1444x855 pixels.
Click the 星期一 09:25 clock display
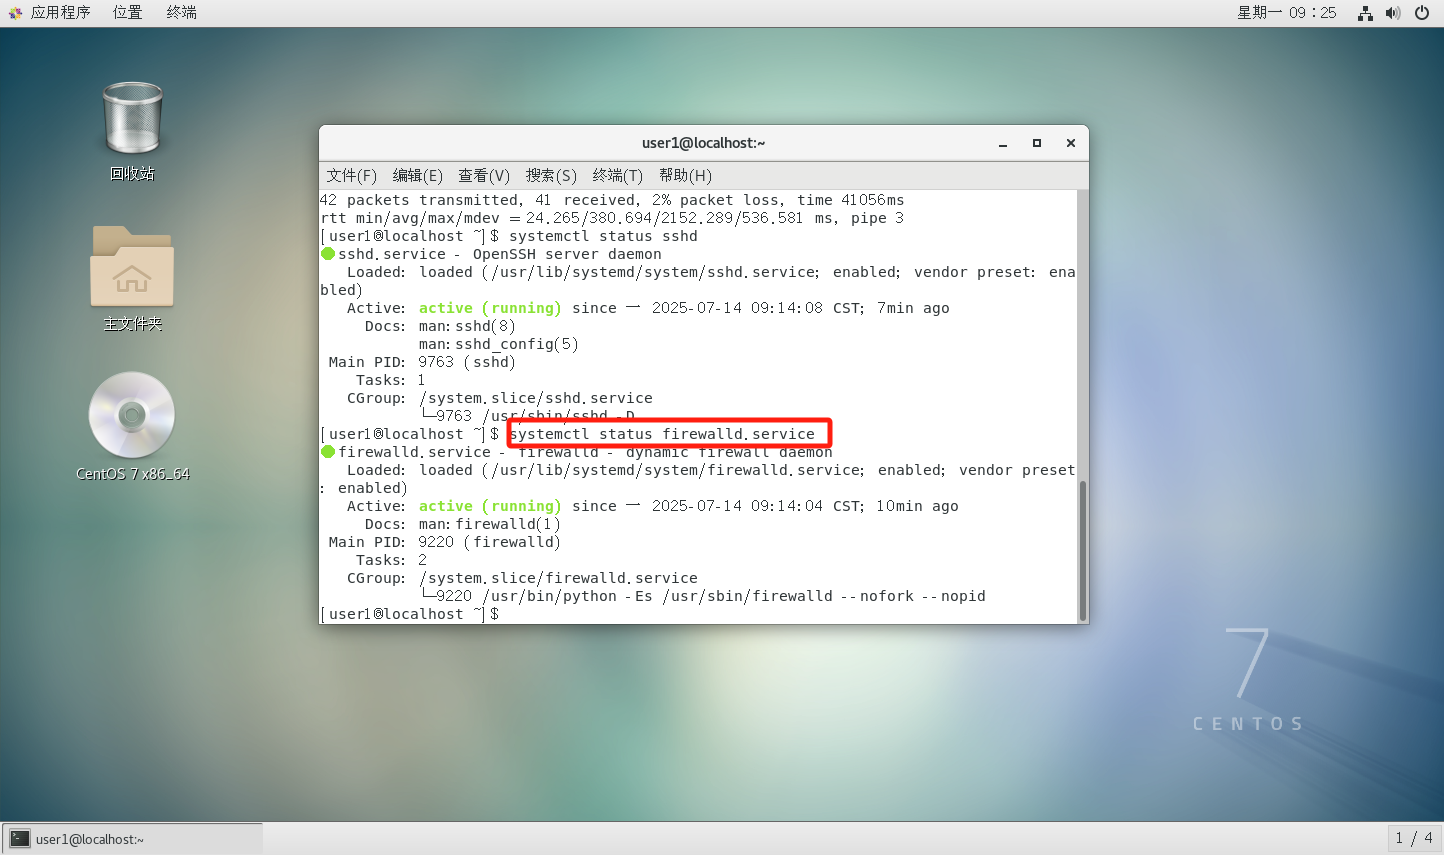tap(1287, 13)
